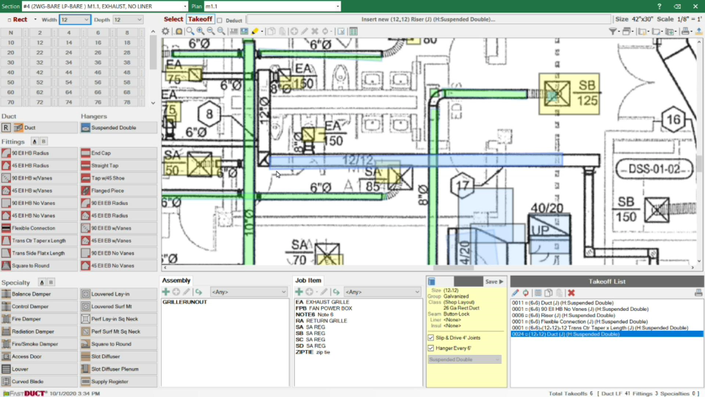Switch to the Select mode tab
Screen dimensions: 705x397
(x=173, y=19)
